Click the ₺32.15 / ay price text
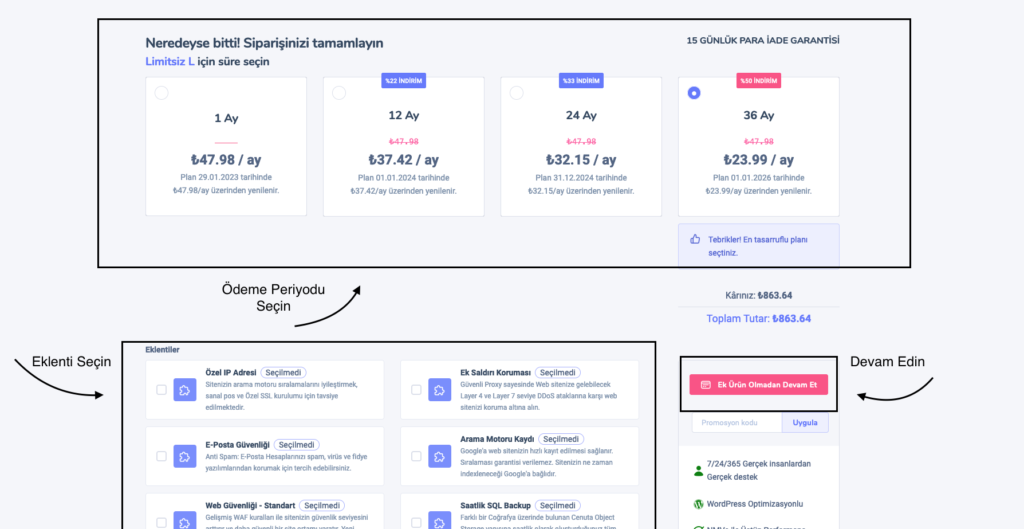1024x529 pixels. pos(581,159)
